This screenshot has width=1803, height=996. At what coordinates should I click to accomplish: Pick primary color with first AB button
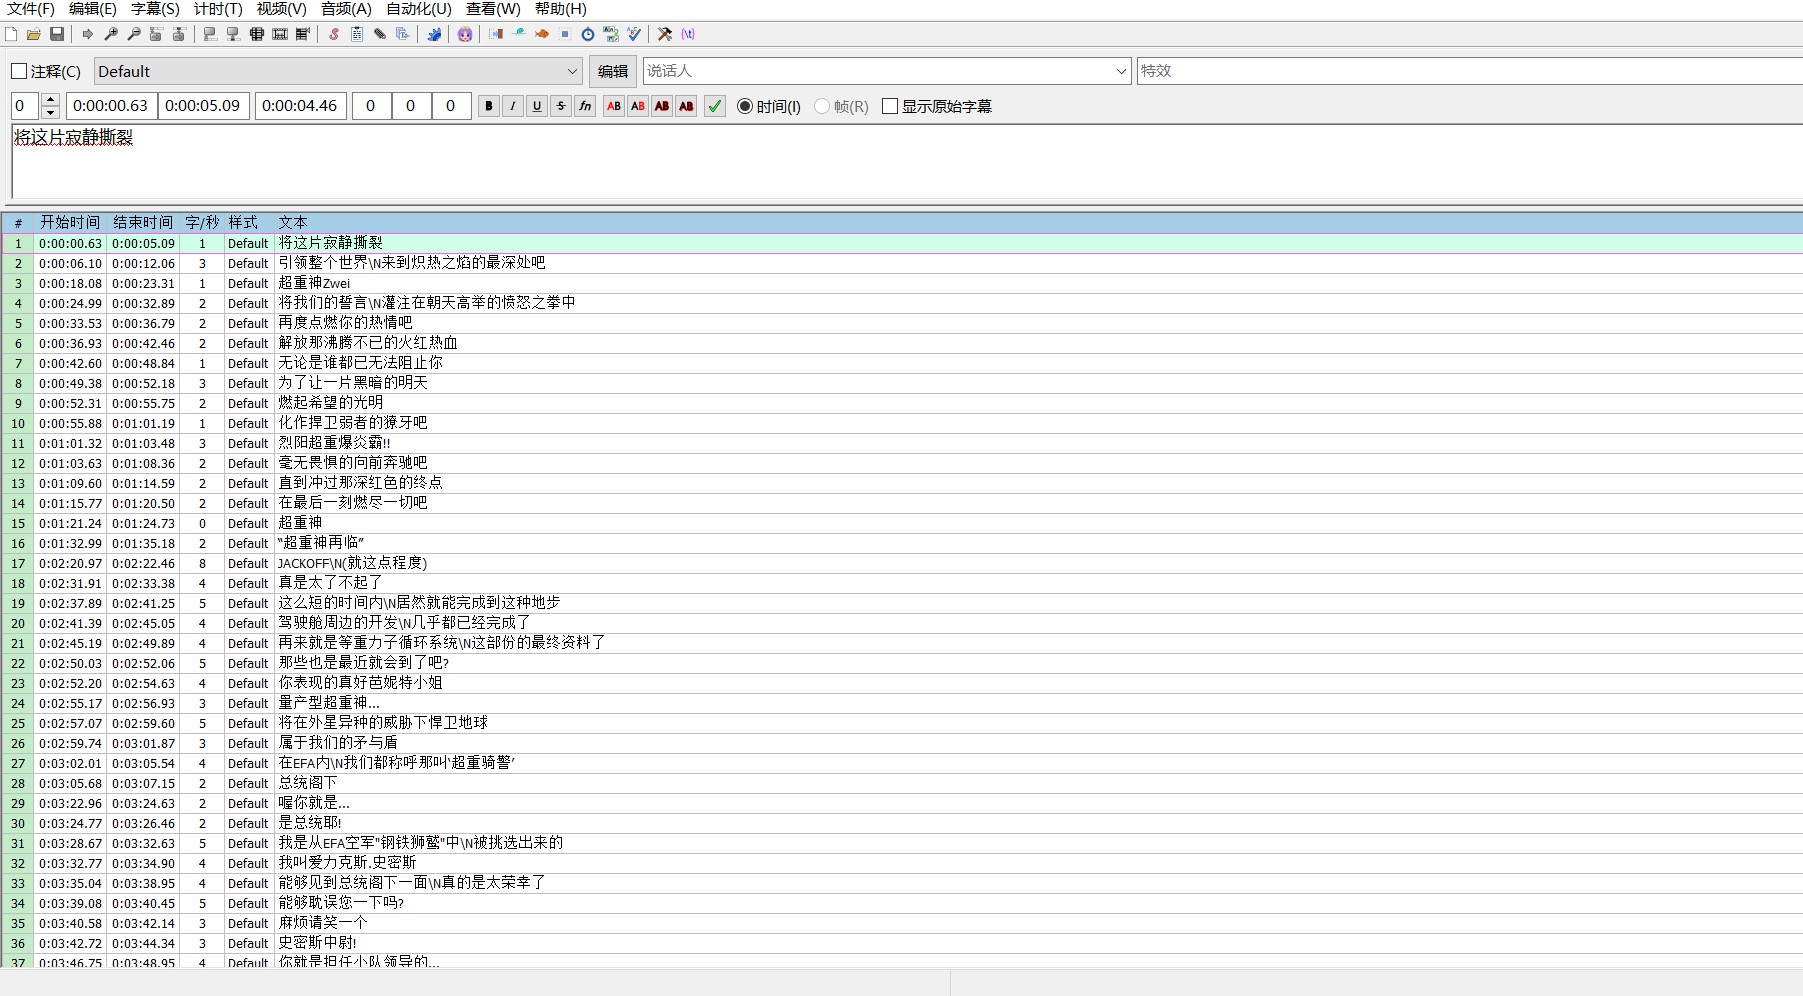point(614,106)
